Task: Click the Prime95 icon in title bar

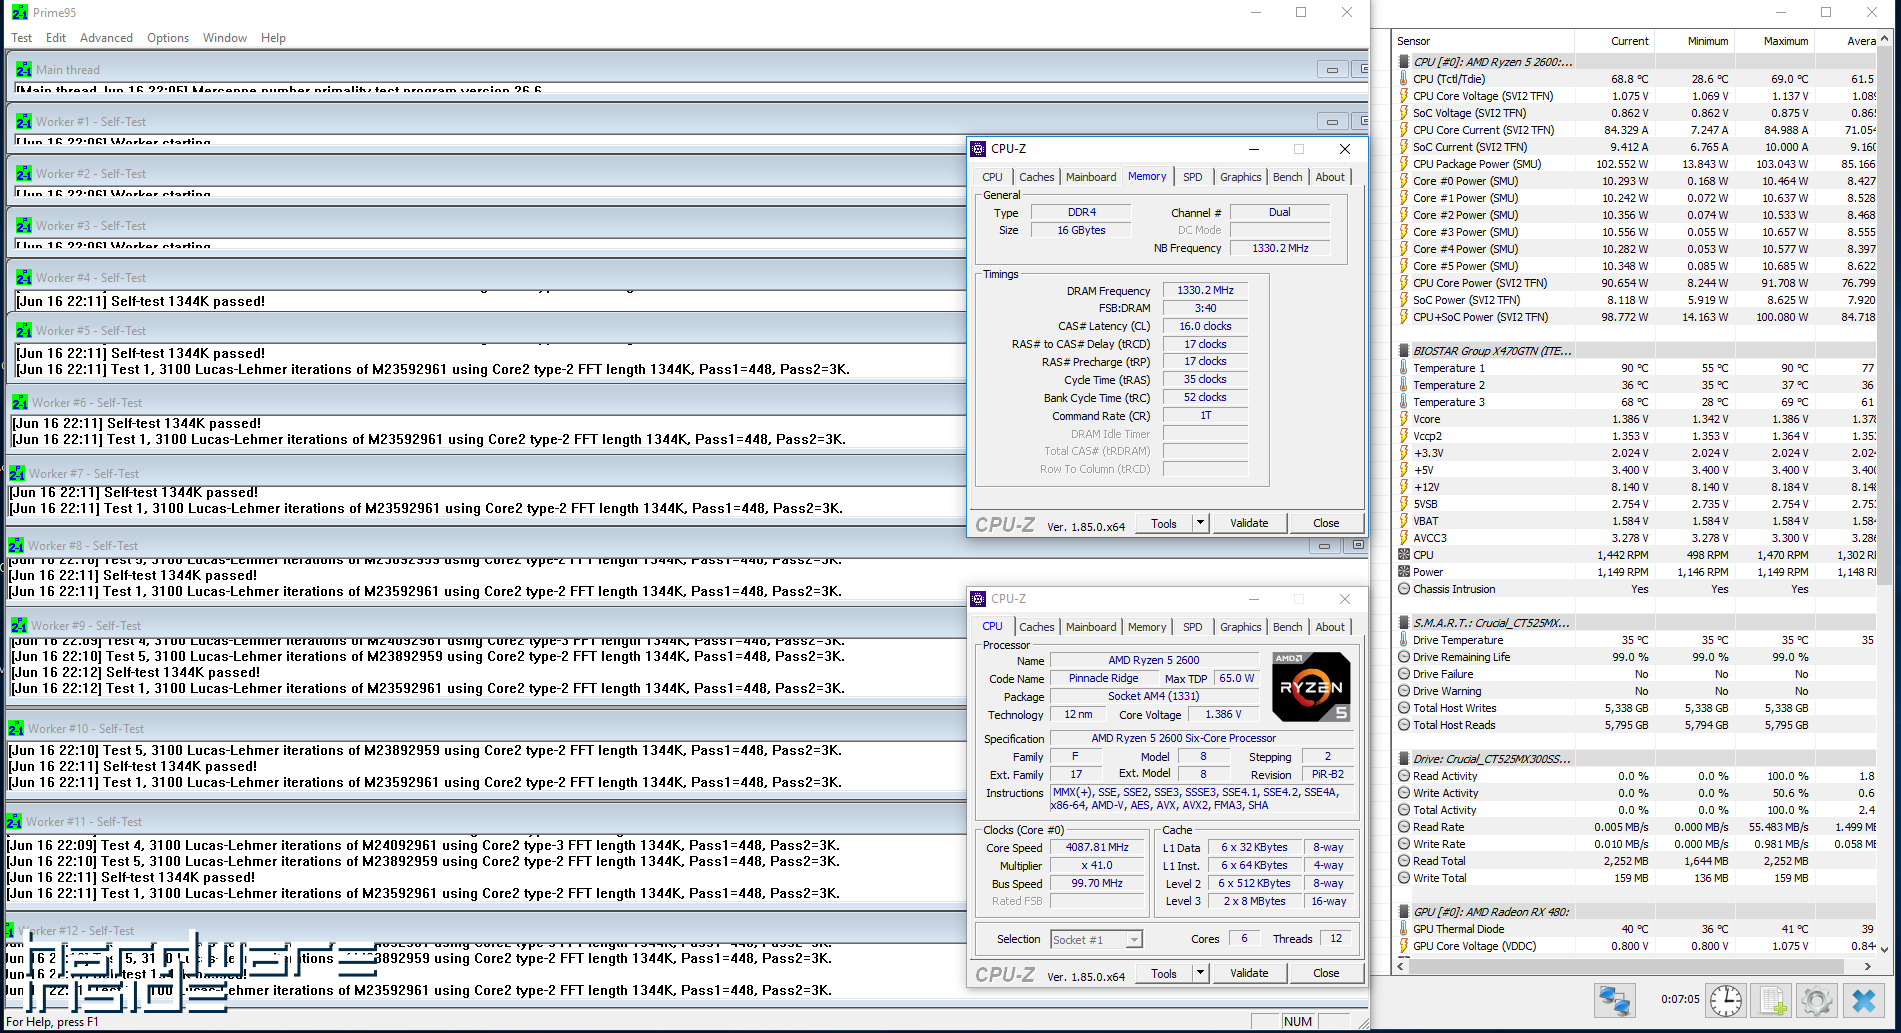Action: coord(20,12)
